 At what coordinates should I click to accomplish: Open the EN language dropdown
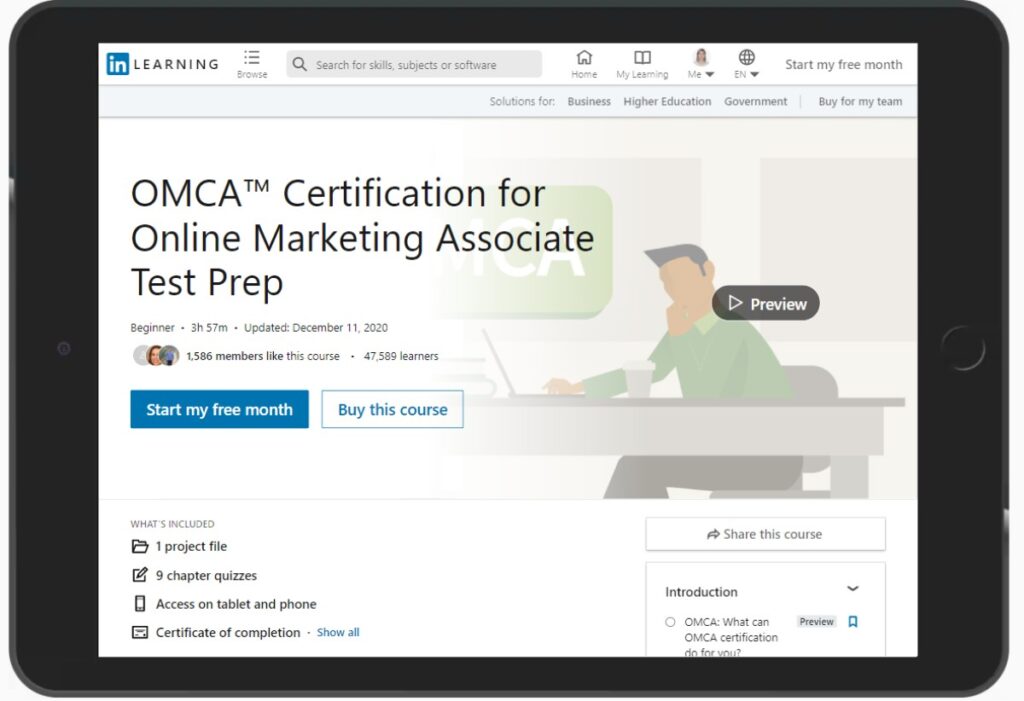tap(754, 73)
